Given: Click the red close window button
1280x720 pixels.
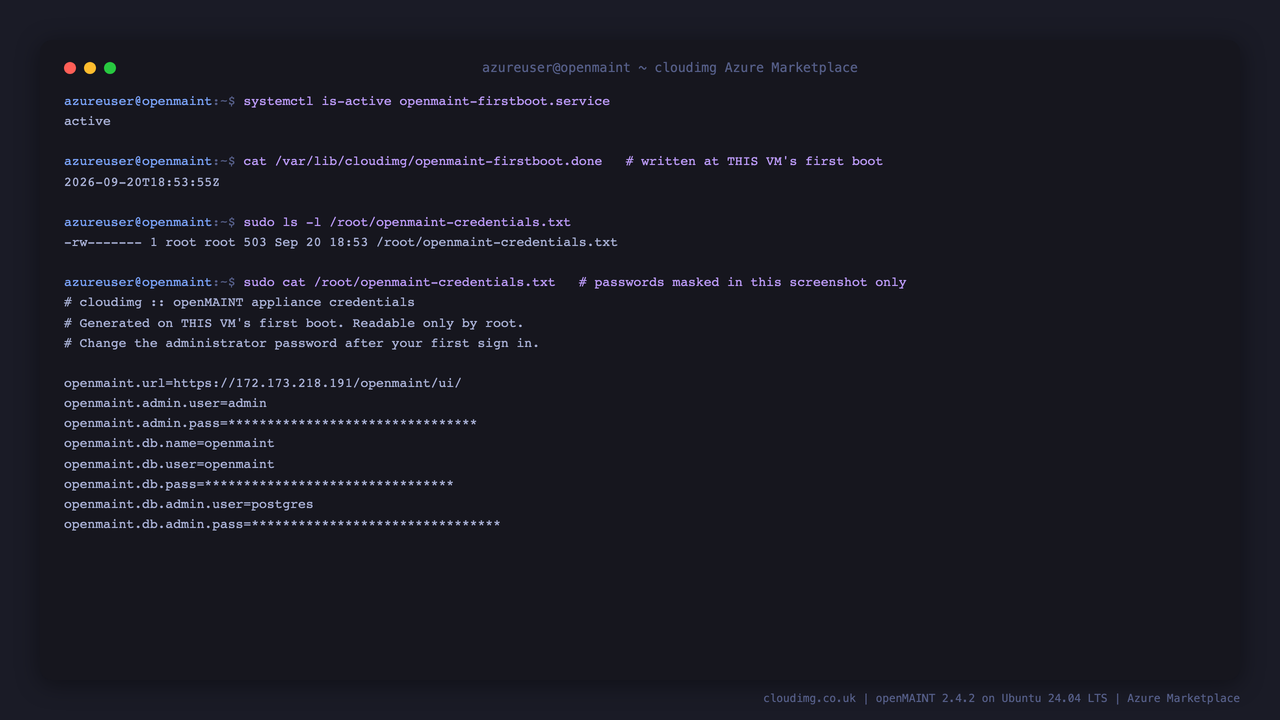Looking at the screenshot, I should pyautogui.click(x=70, y=68).
